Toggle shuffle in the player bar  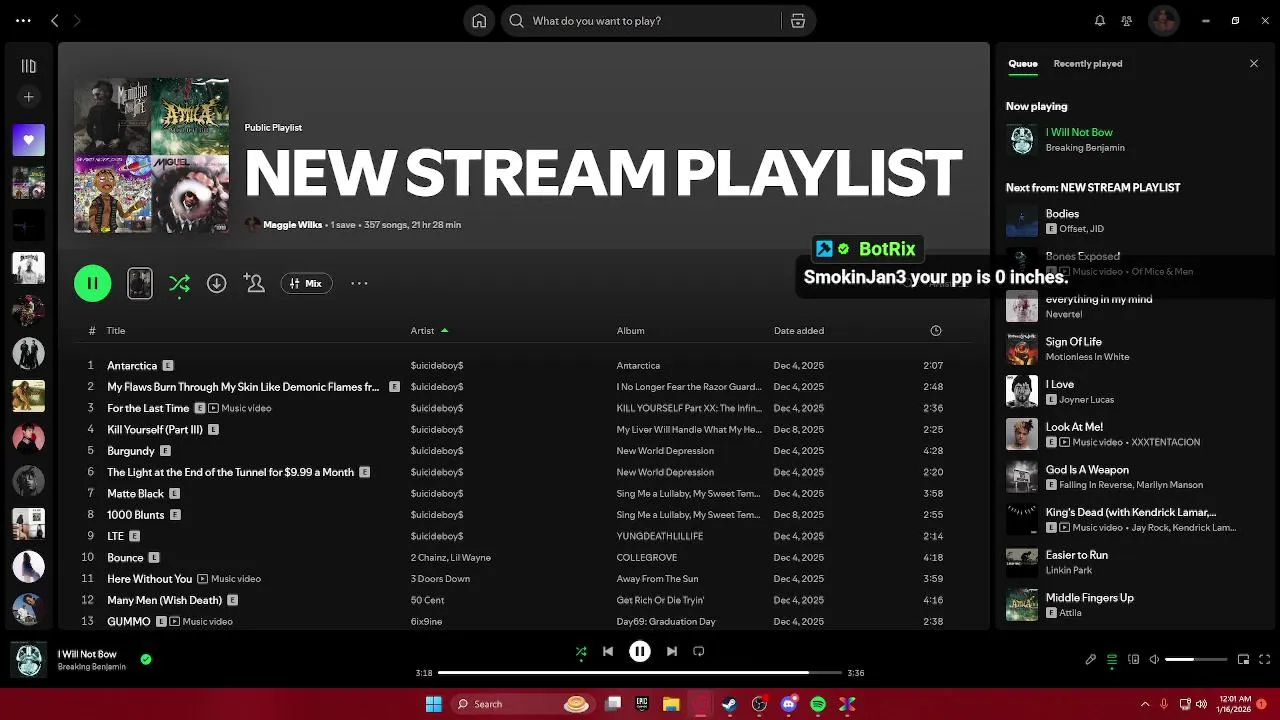click(x=581, y=651)
